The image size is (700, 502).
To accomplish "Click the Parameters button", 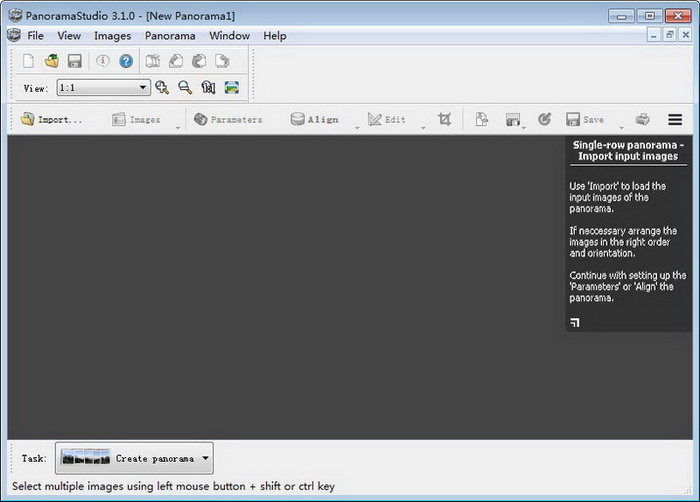I will tap(228, 119).
